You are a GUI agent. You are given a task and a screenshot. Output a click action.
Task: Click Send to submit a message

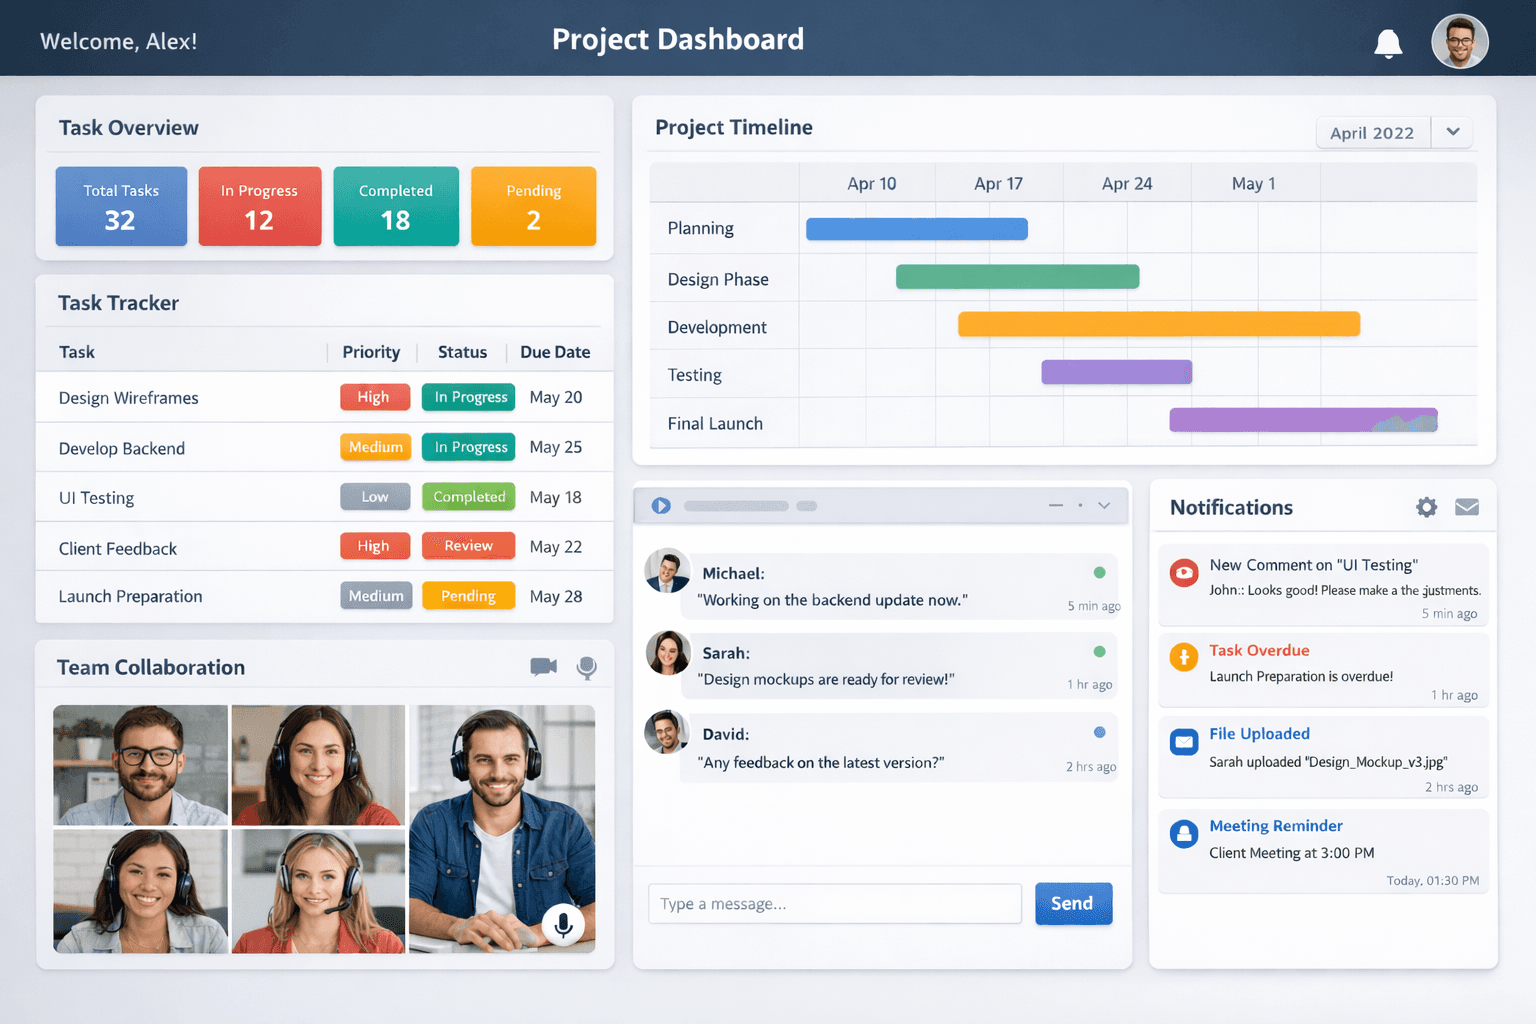tap(1073, 903)
